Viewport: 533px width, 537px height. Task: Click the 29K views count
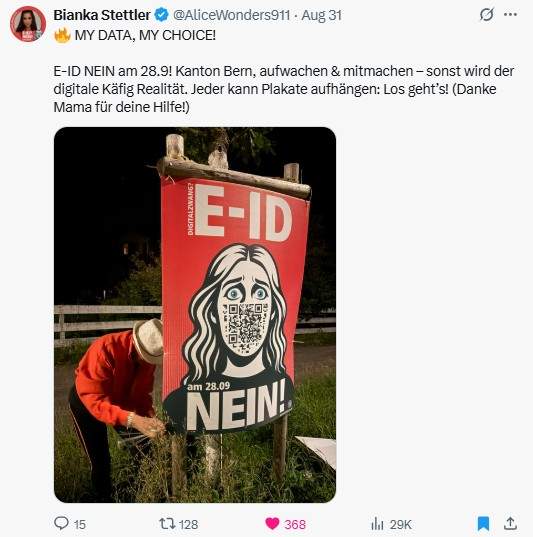(400, 524)
